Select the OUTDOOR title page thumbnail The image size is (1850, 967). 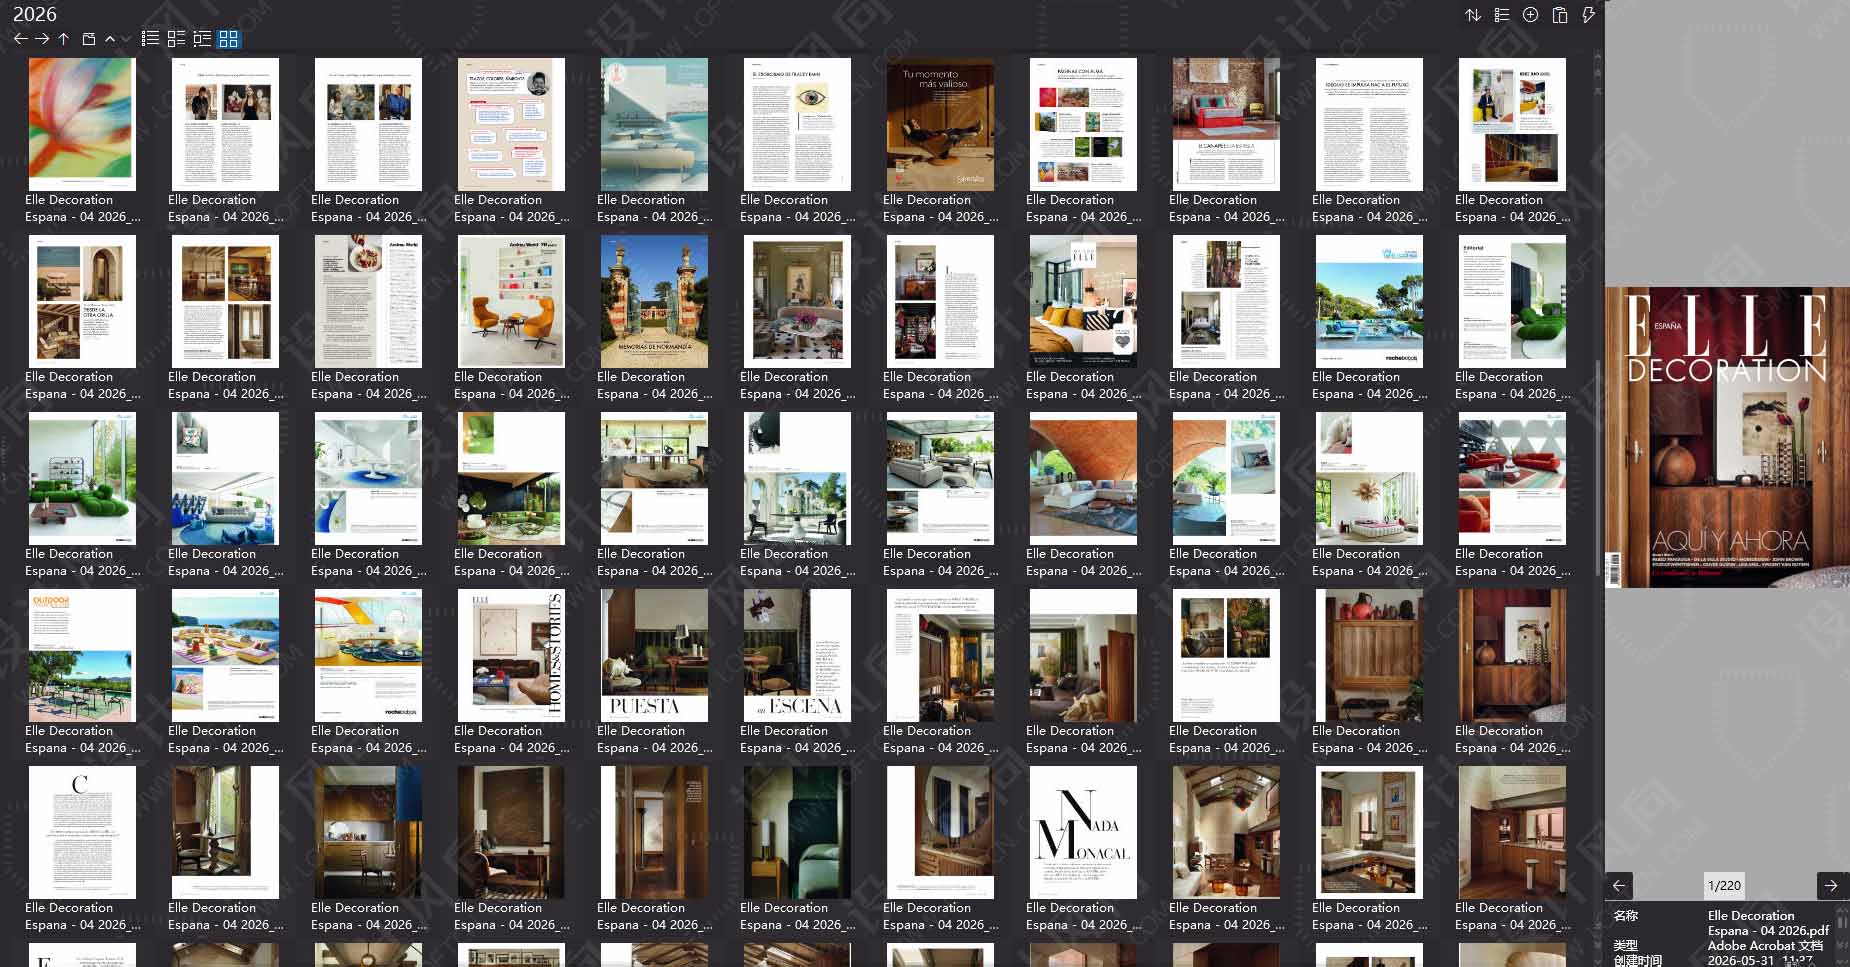pyautogui.click(x=82, y=655)
